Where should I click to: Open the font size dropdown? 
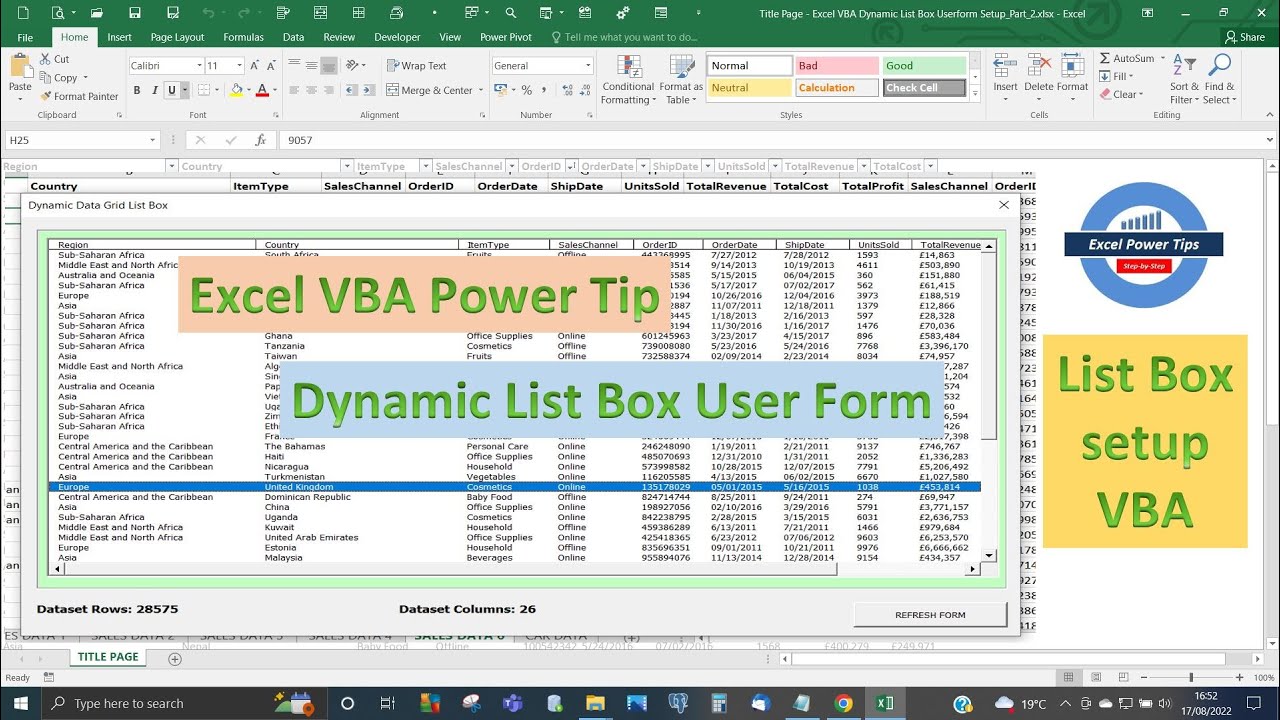239,66
